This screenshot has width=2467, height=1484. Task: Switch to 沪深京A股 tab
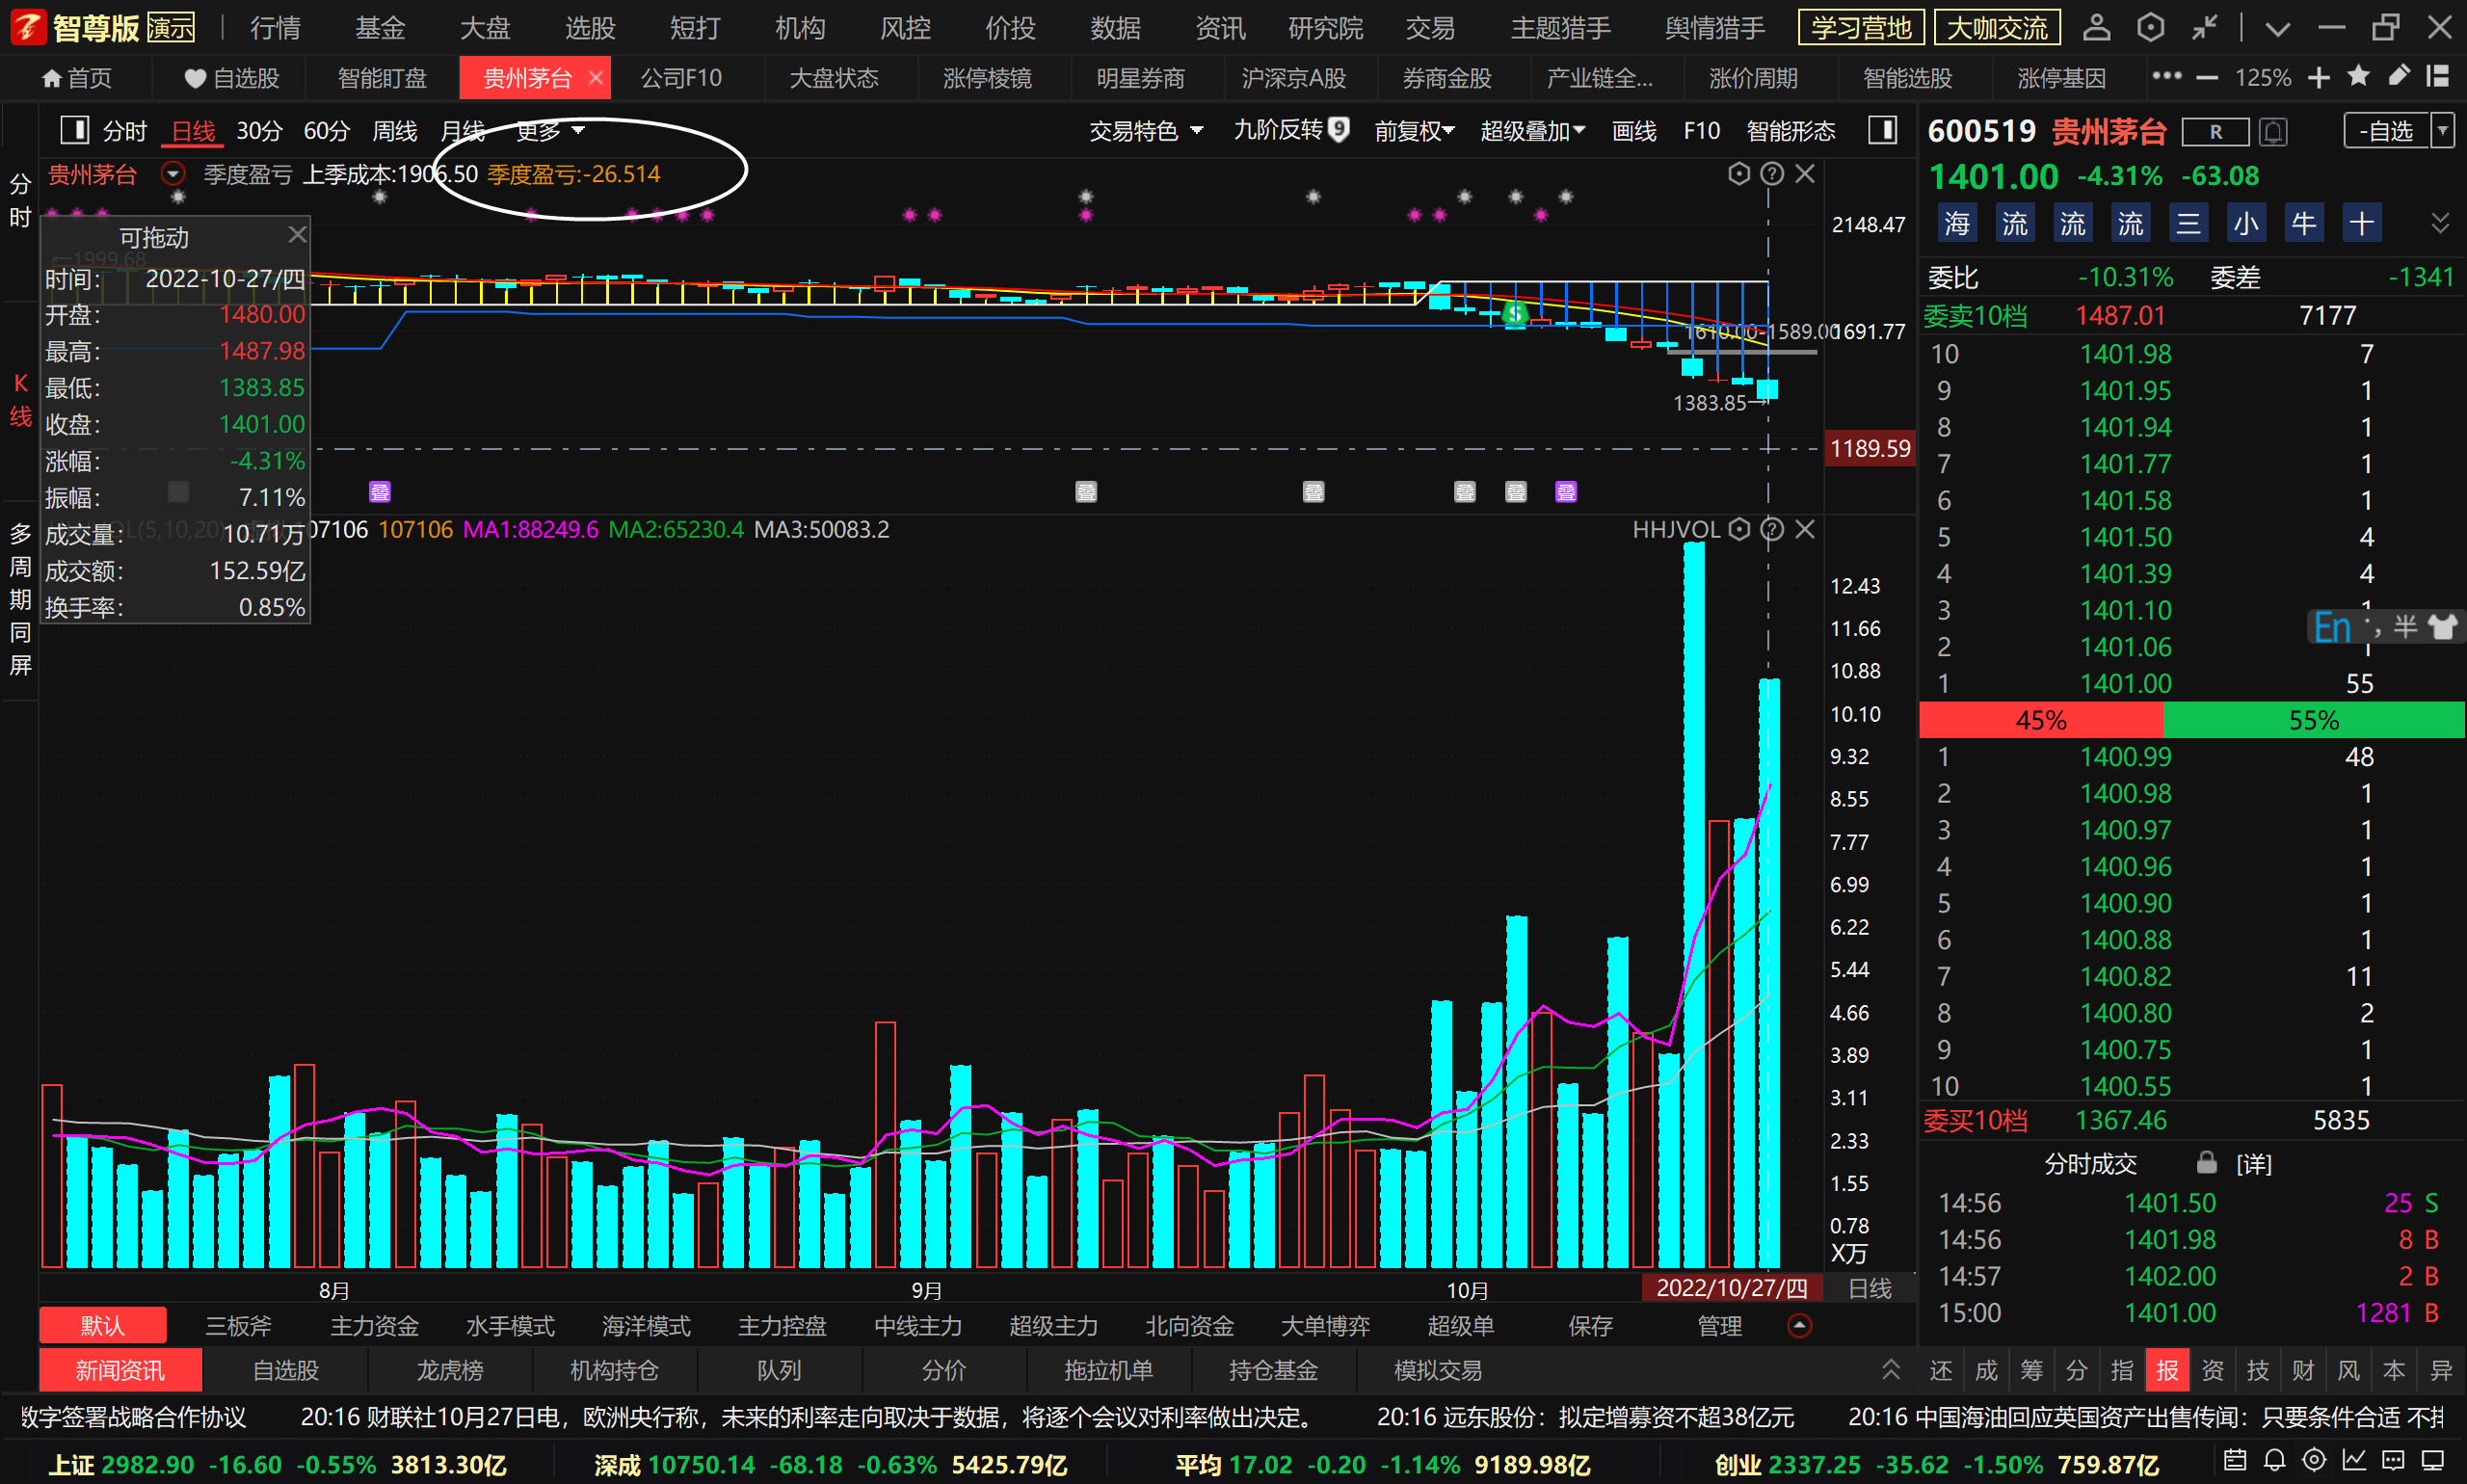(x=1293, y=77)
